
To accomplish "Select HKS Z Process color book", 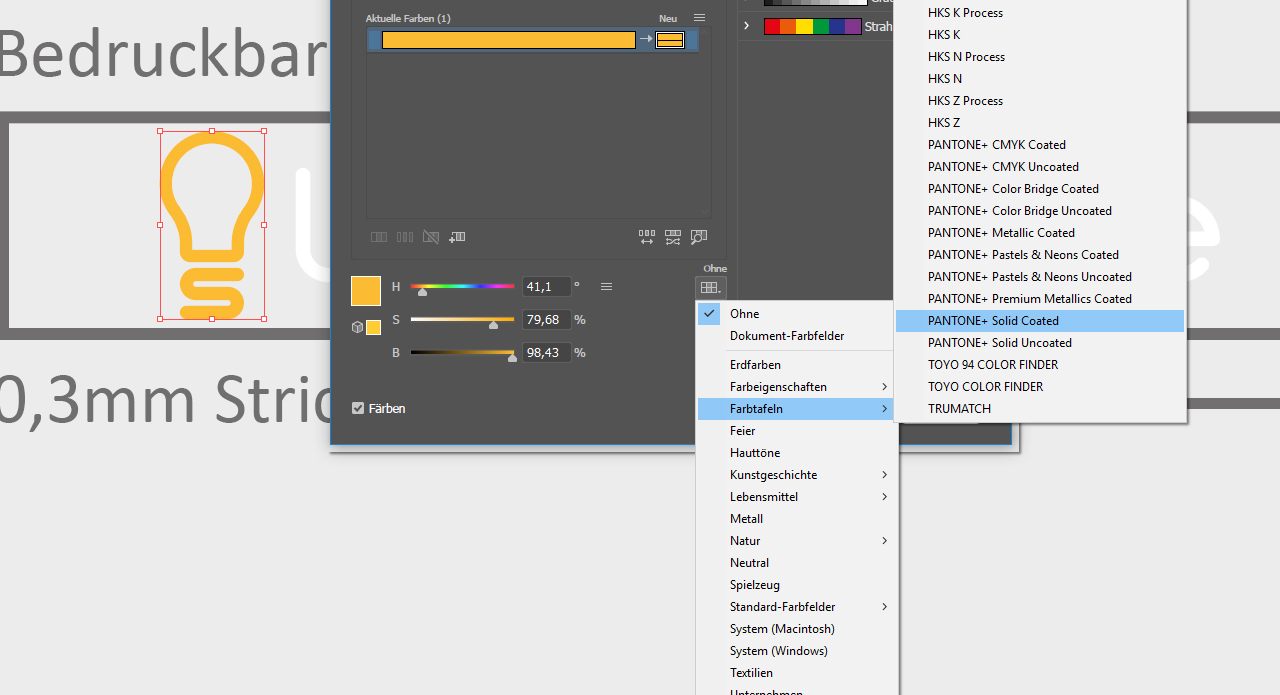I will coord(1040,101).
